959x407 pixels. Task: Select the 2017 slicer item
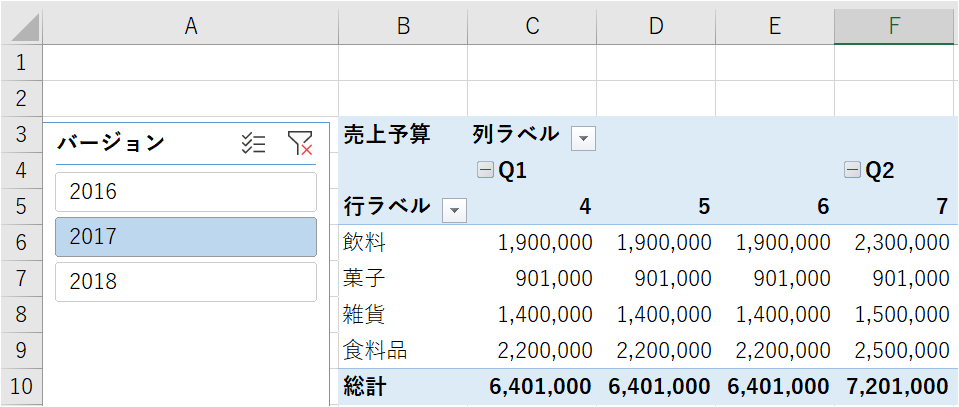[186, 237]
